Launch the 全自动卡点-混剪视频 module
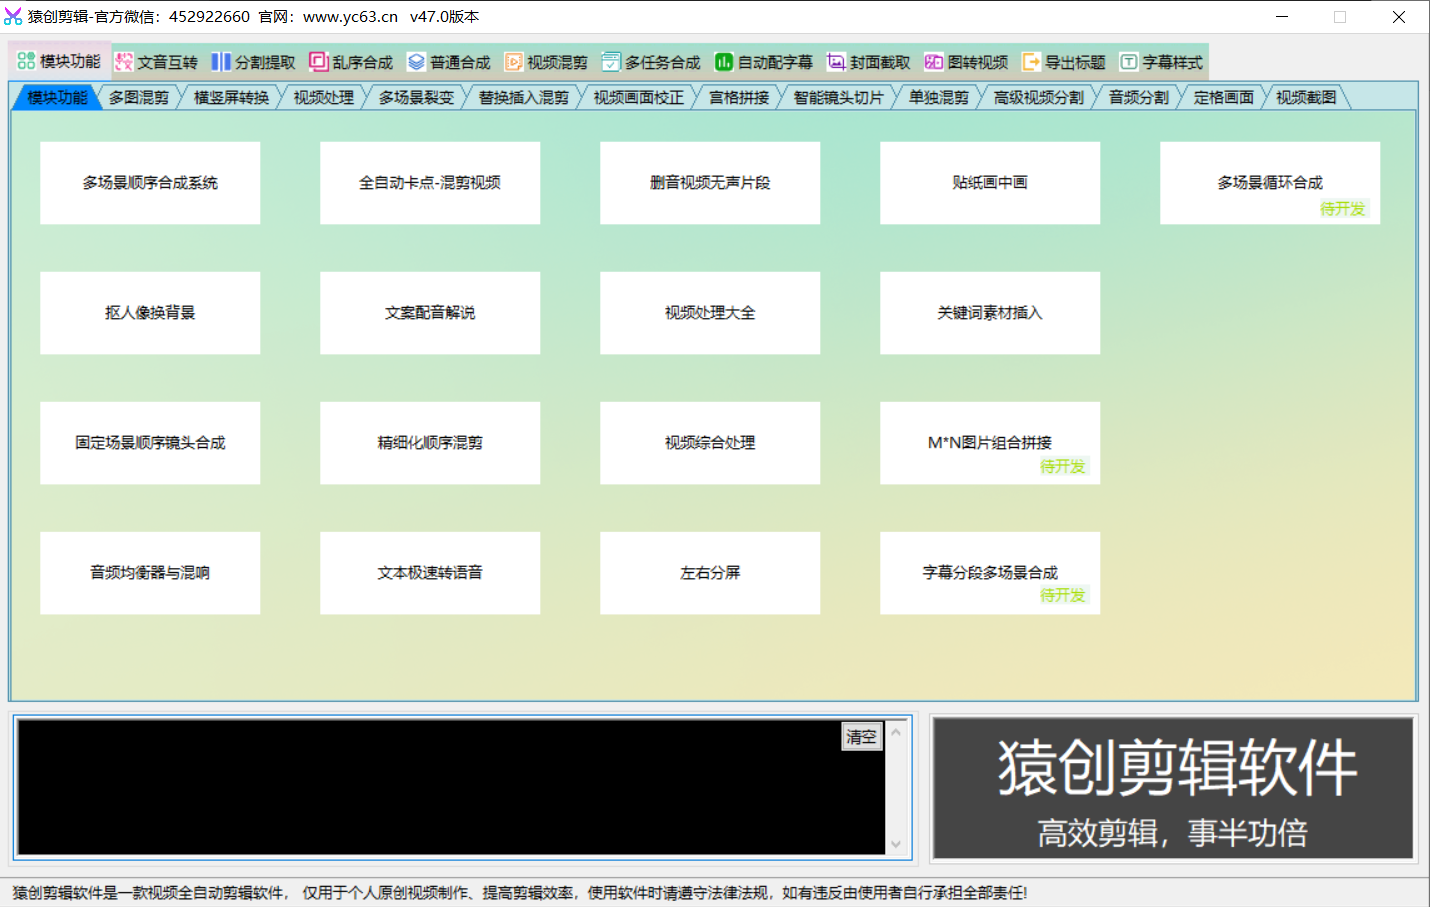 [430, 183]
